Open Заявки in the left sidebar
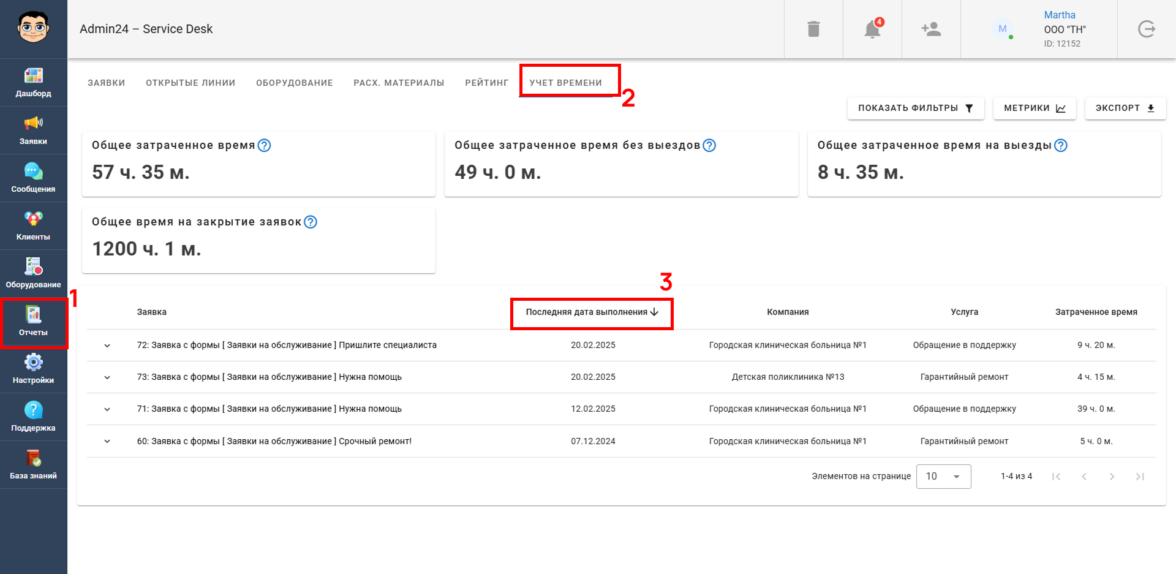This screenshot has width=1176, height=574. coord(33,129)
